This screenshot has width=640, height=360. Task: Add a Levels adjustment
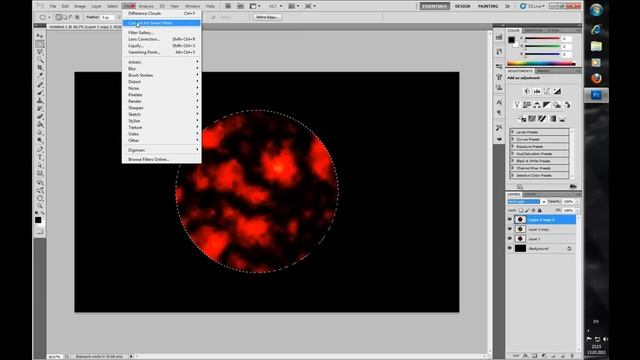[x=537, y=91]
